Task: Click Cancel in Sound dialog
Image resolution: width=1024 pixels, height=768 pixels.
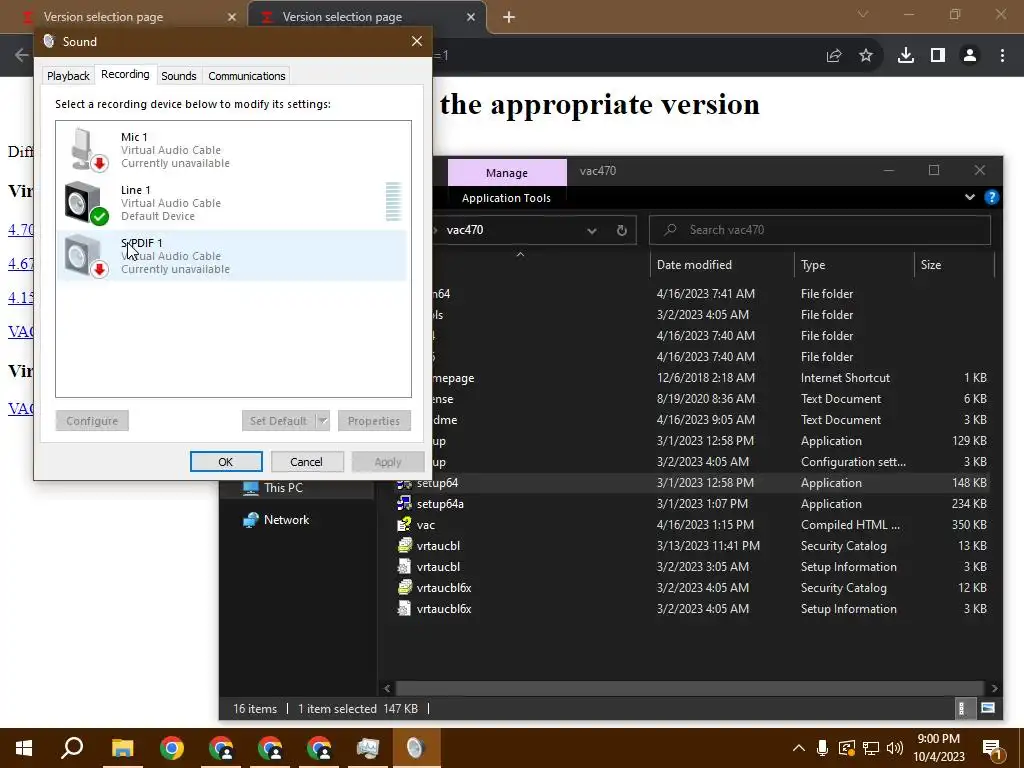Action: tap(306, 462)
